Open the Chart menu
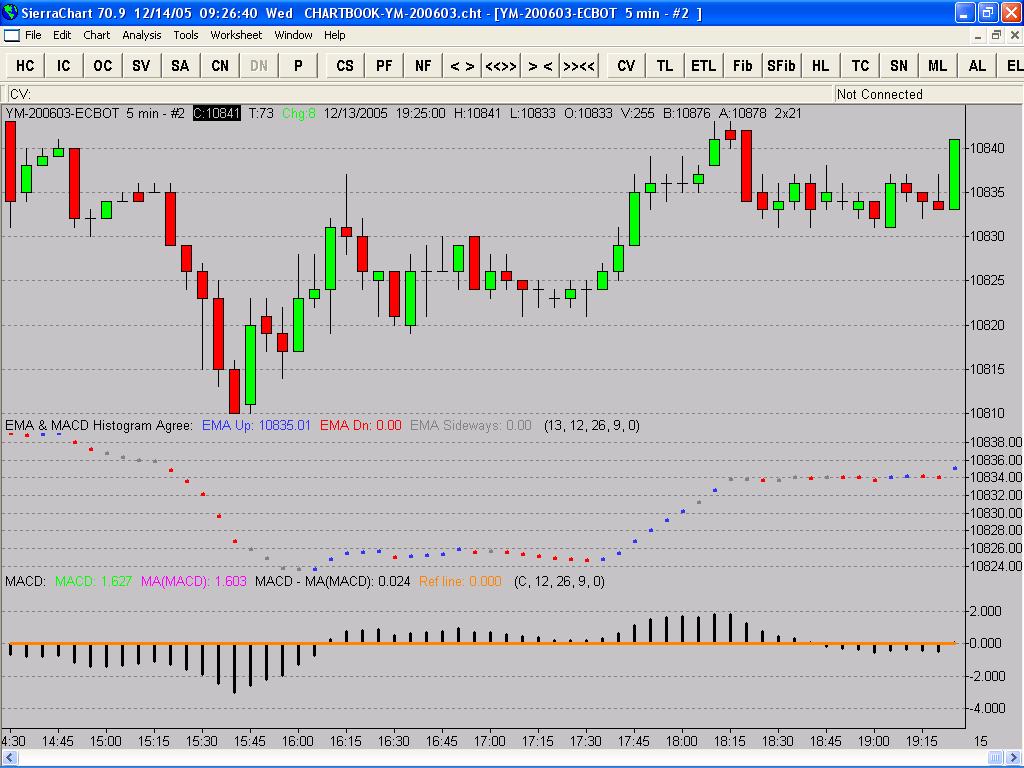 (x=97, y=35)
